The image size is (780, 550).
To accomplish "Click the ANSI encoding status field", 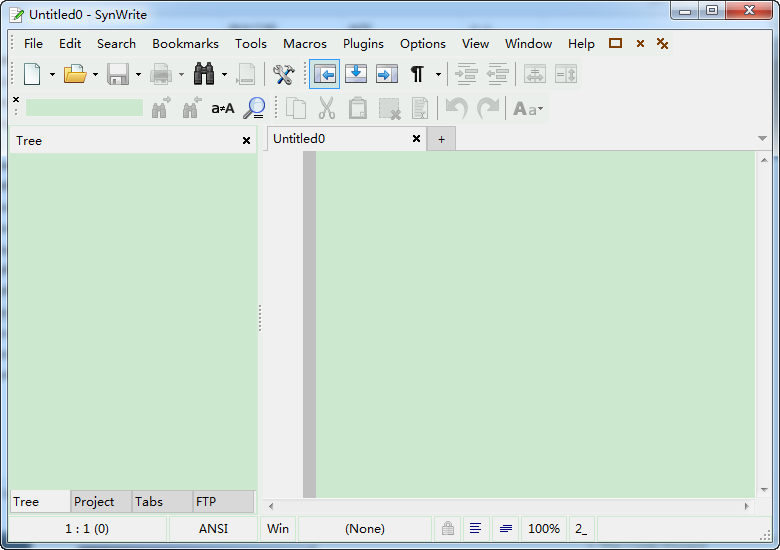I will [213, 529].
